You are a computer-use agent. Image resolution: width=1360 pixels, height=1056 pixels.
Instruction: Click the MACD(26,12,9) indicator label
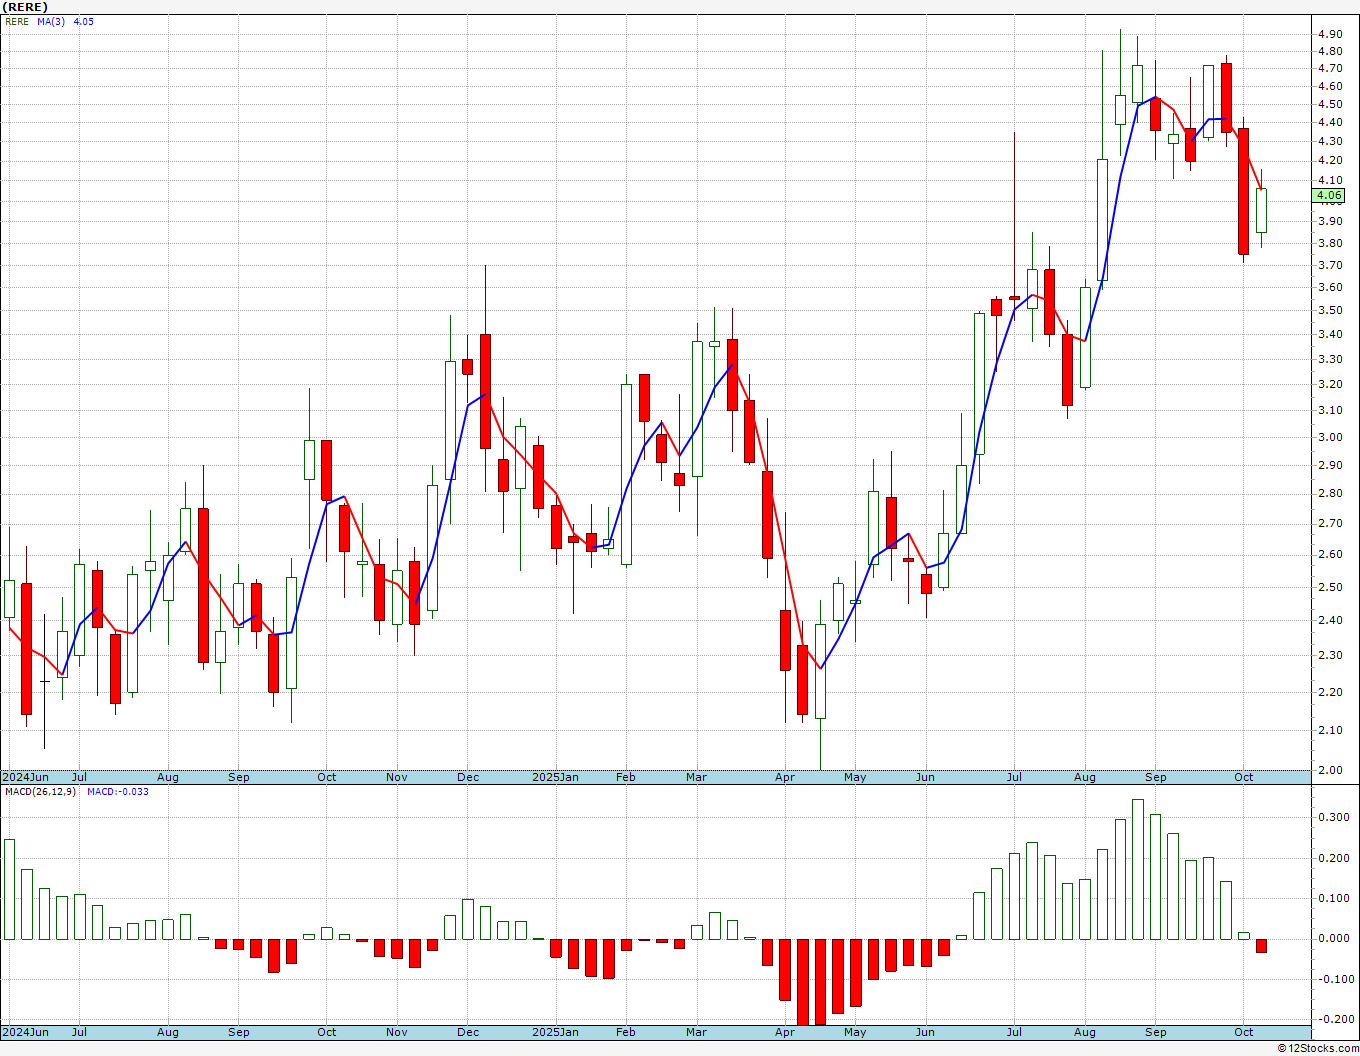click(x=40, y=792)
